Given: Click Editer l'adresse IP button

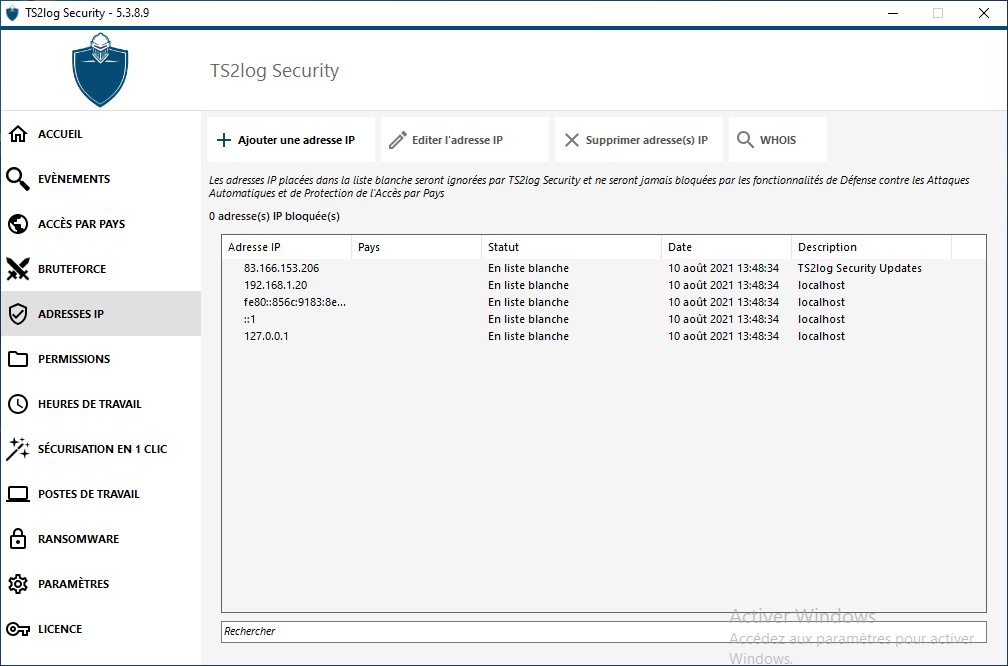Looking at the screenshot, I should [x=465, y=140].
